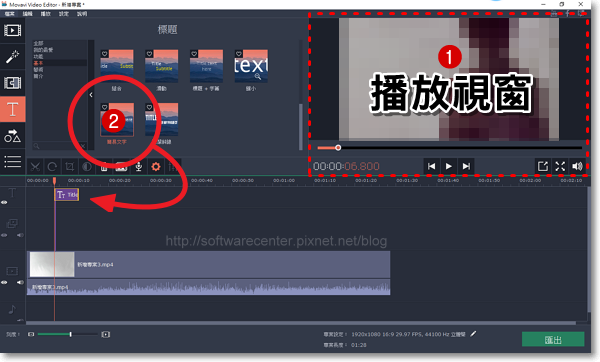Click the search magnifier in category list
Viewport: 600px width, 362px height.
click(36, 146)
